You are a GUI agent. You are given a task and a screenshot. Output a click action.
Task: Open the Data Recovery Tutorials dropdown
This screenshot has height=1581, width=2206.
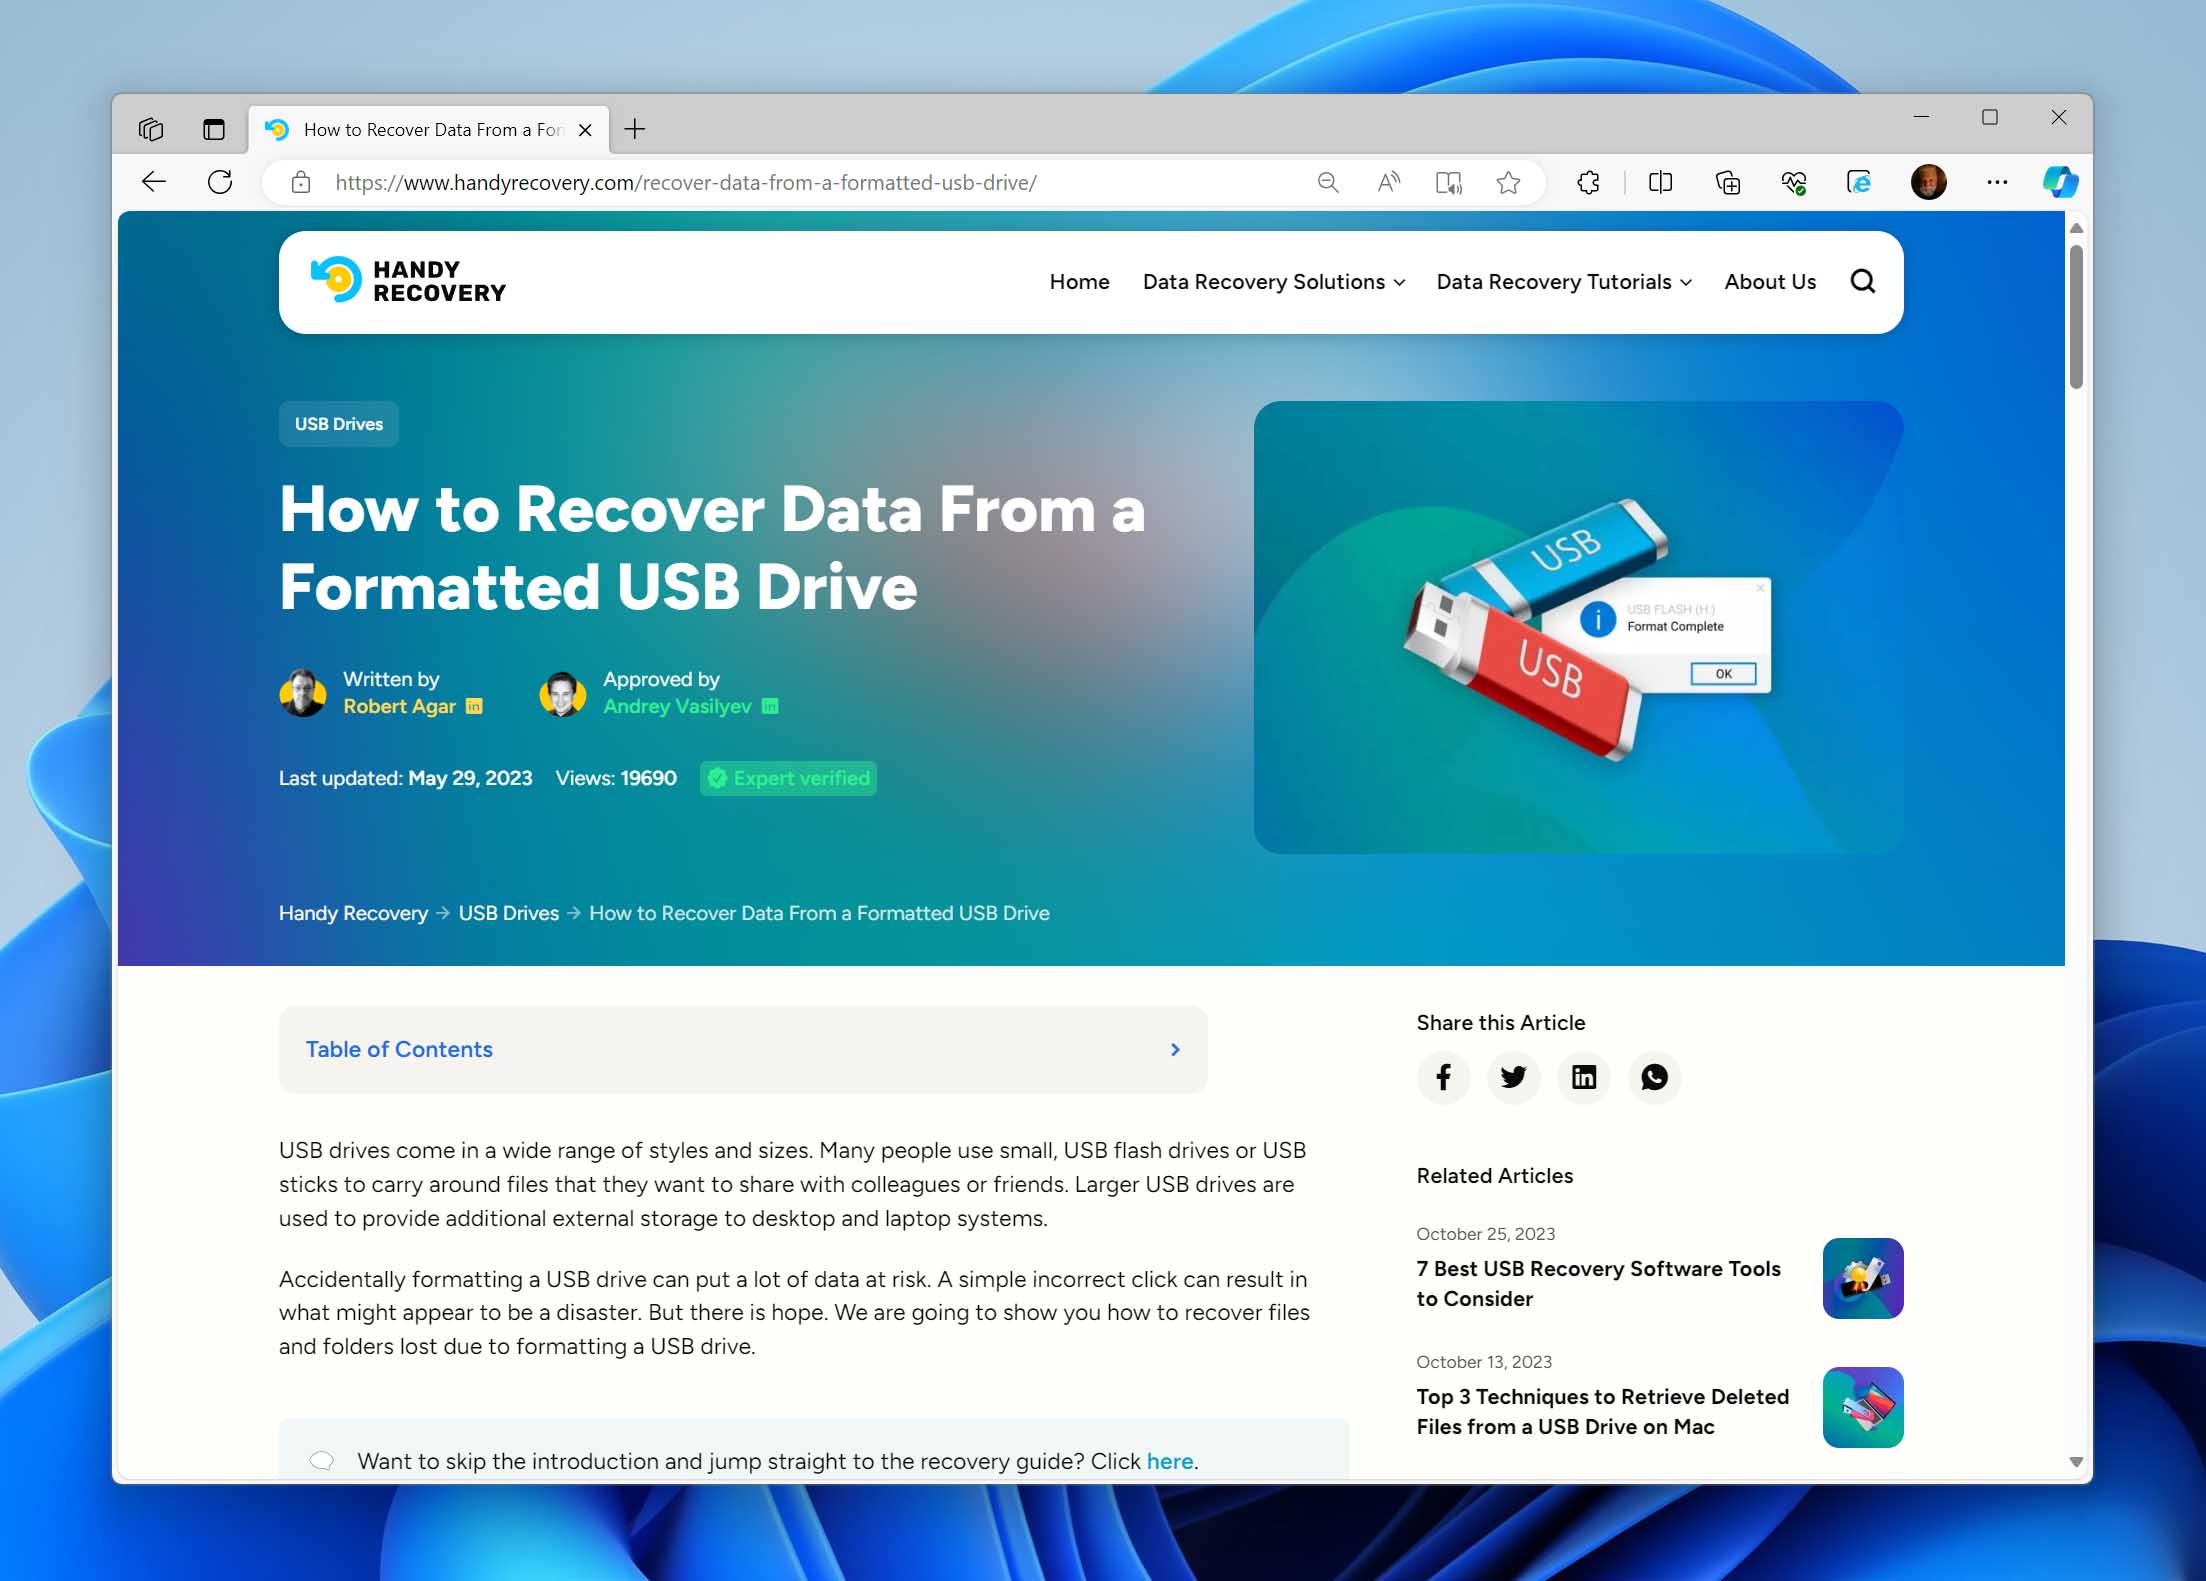1563,281
